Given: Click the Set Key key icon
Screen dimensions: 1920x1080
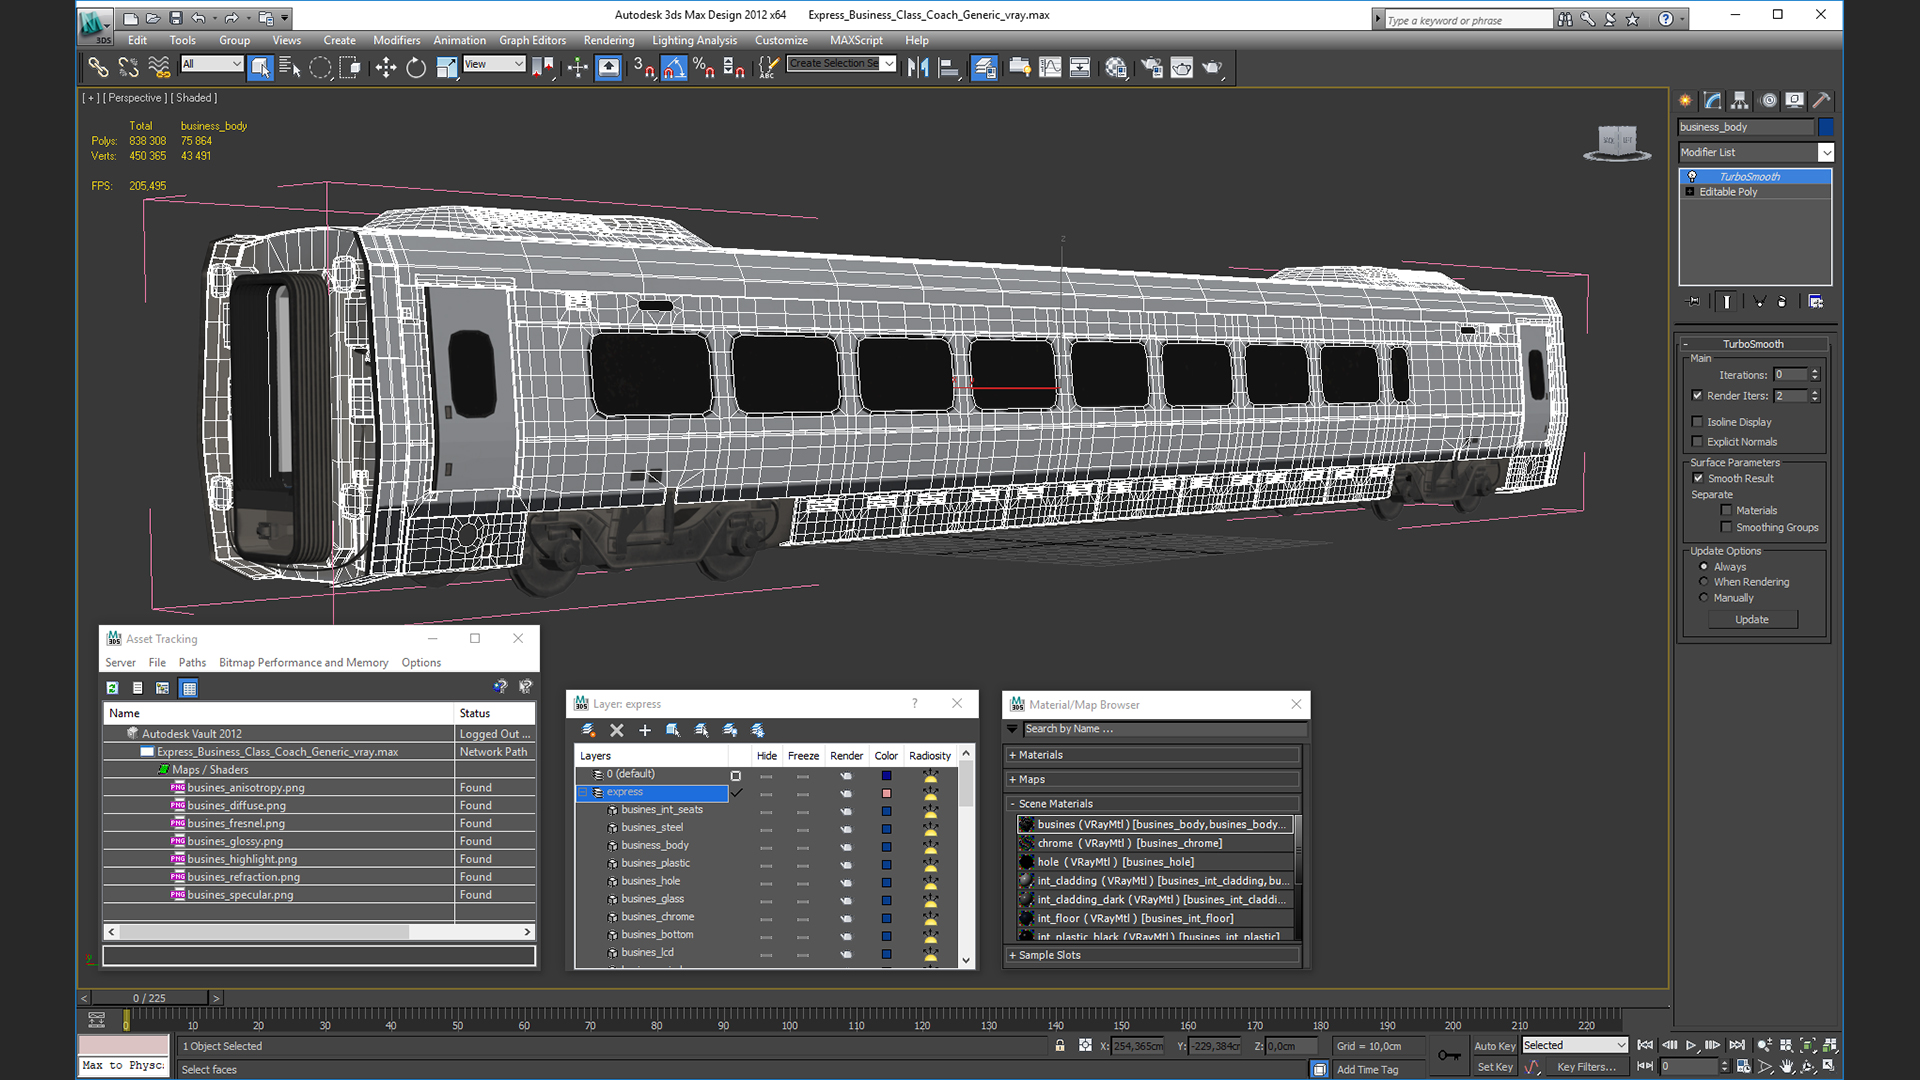Looking at the screenshot, I should pos(1449,1055).
